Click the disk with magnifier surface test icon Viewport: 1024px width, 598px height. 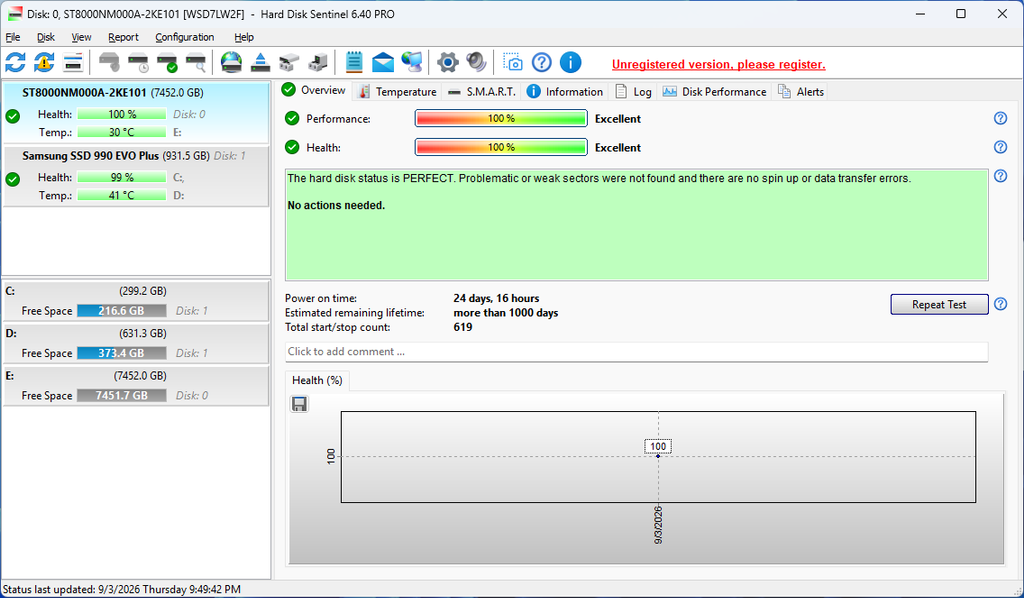pyautogui.click(x=196, y=63)
